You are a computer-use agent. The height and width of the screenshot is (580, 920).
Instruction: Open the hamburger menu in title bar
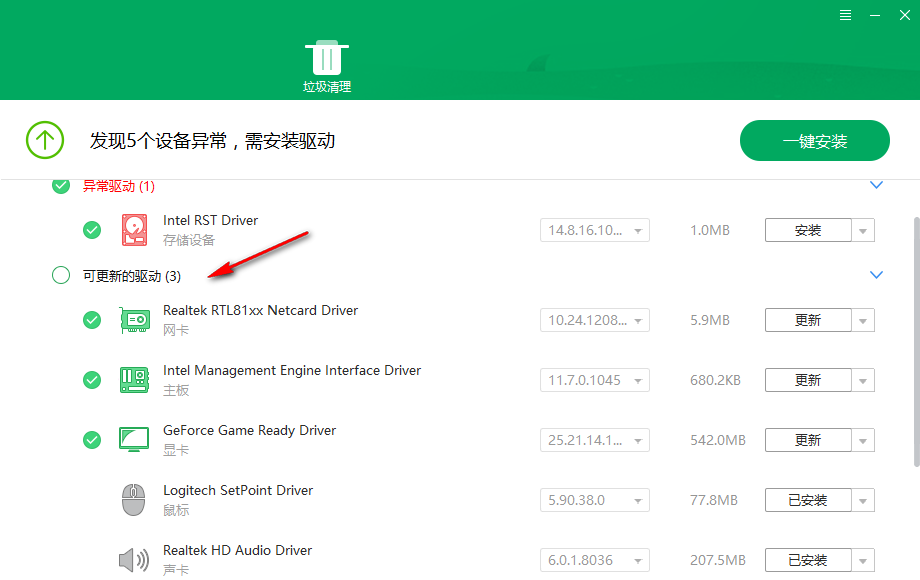(x=845, y=15)
